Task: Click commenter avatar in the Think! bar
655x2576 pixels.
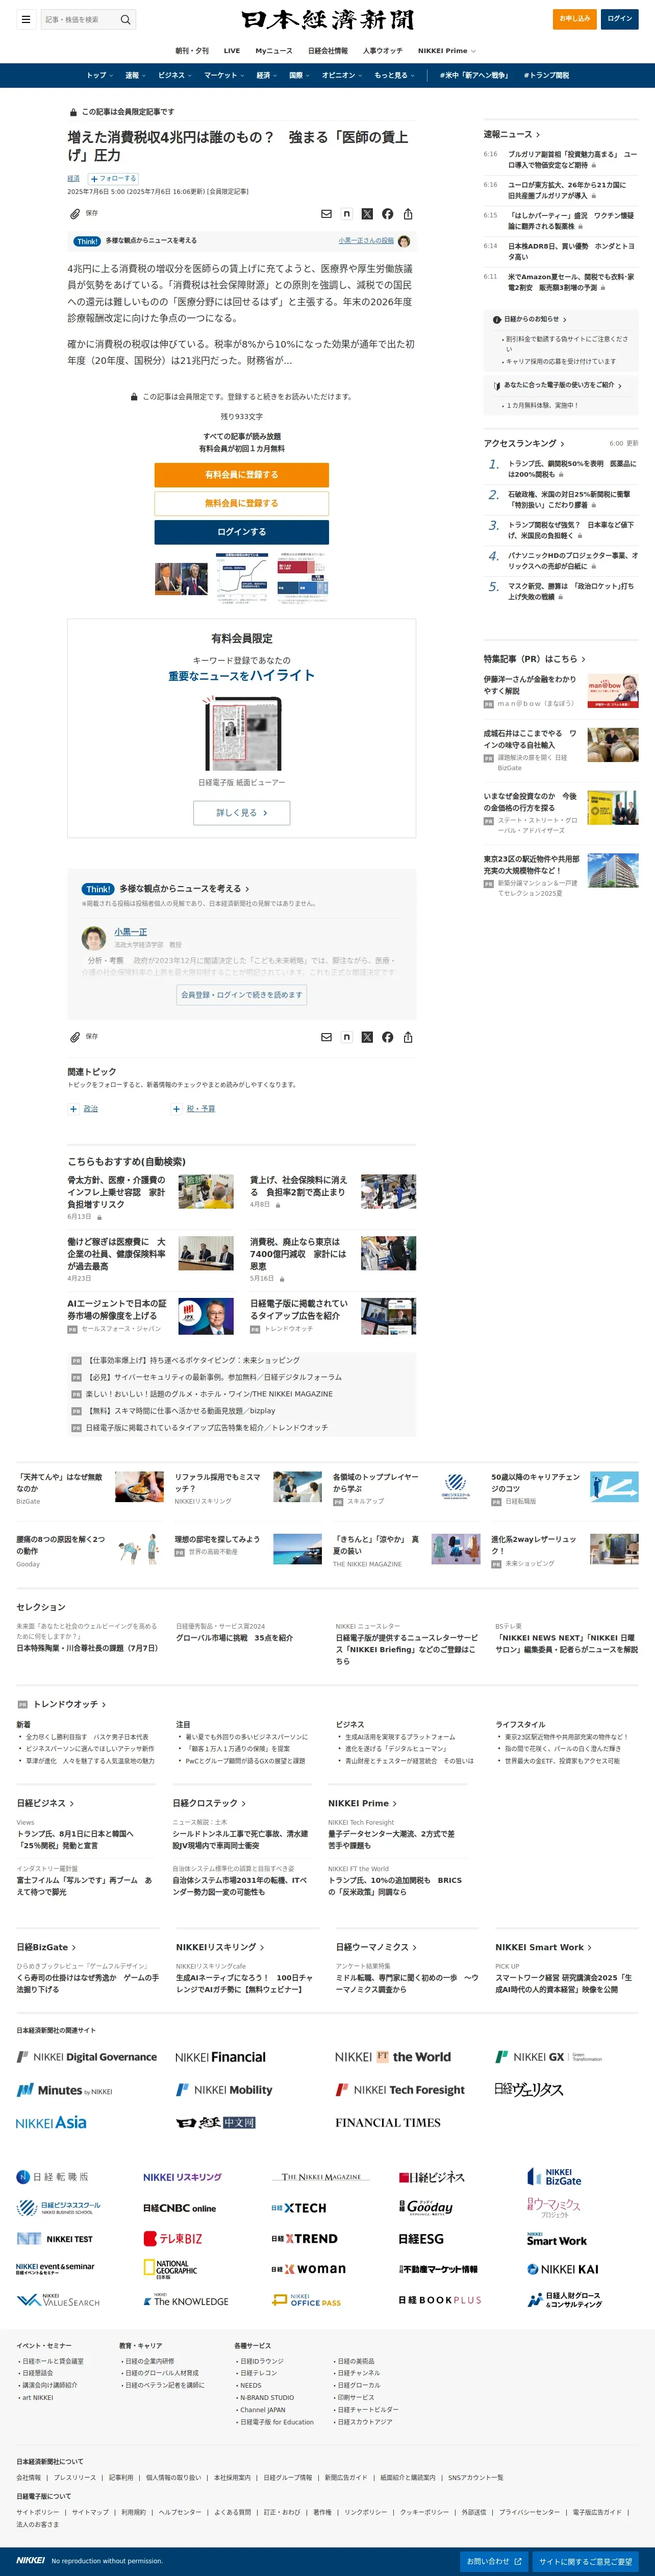Action: pyautogui.click(x=404, y=241)
